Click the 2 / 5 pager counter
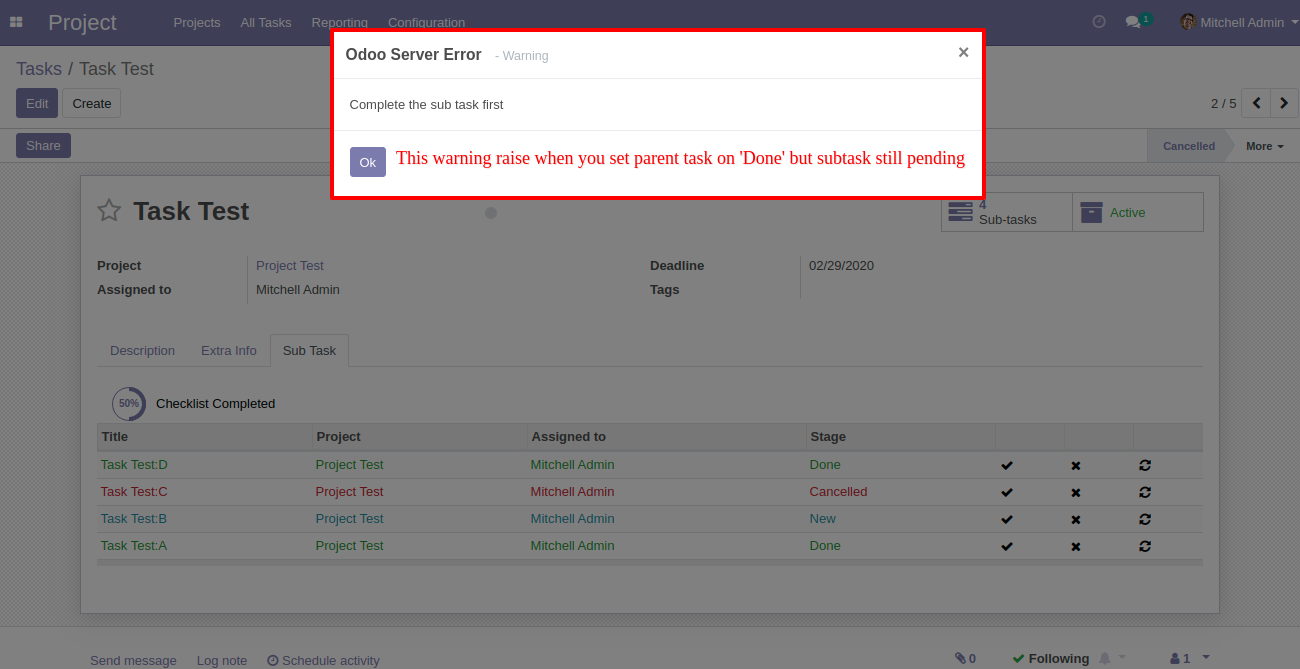The image size is (1300, 669). (1223, 103)
